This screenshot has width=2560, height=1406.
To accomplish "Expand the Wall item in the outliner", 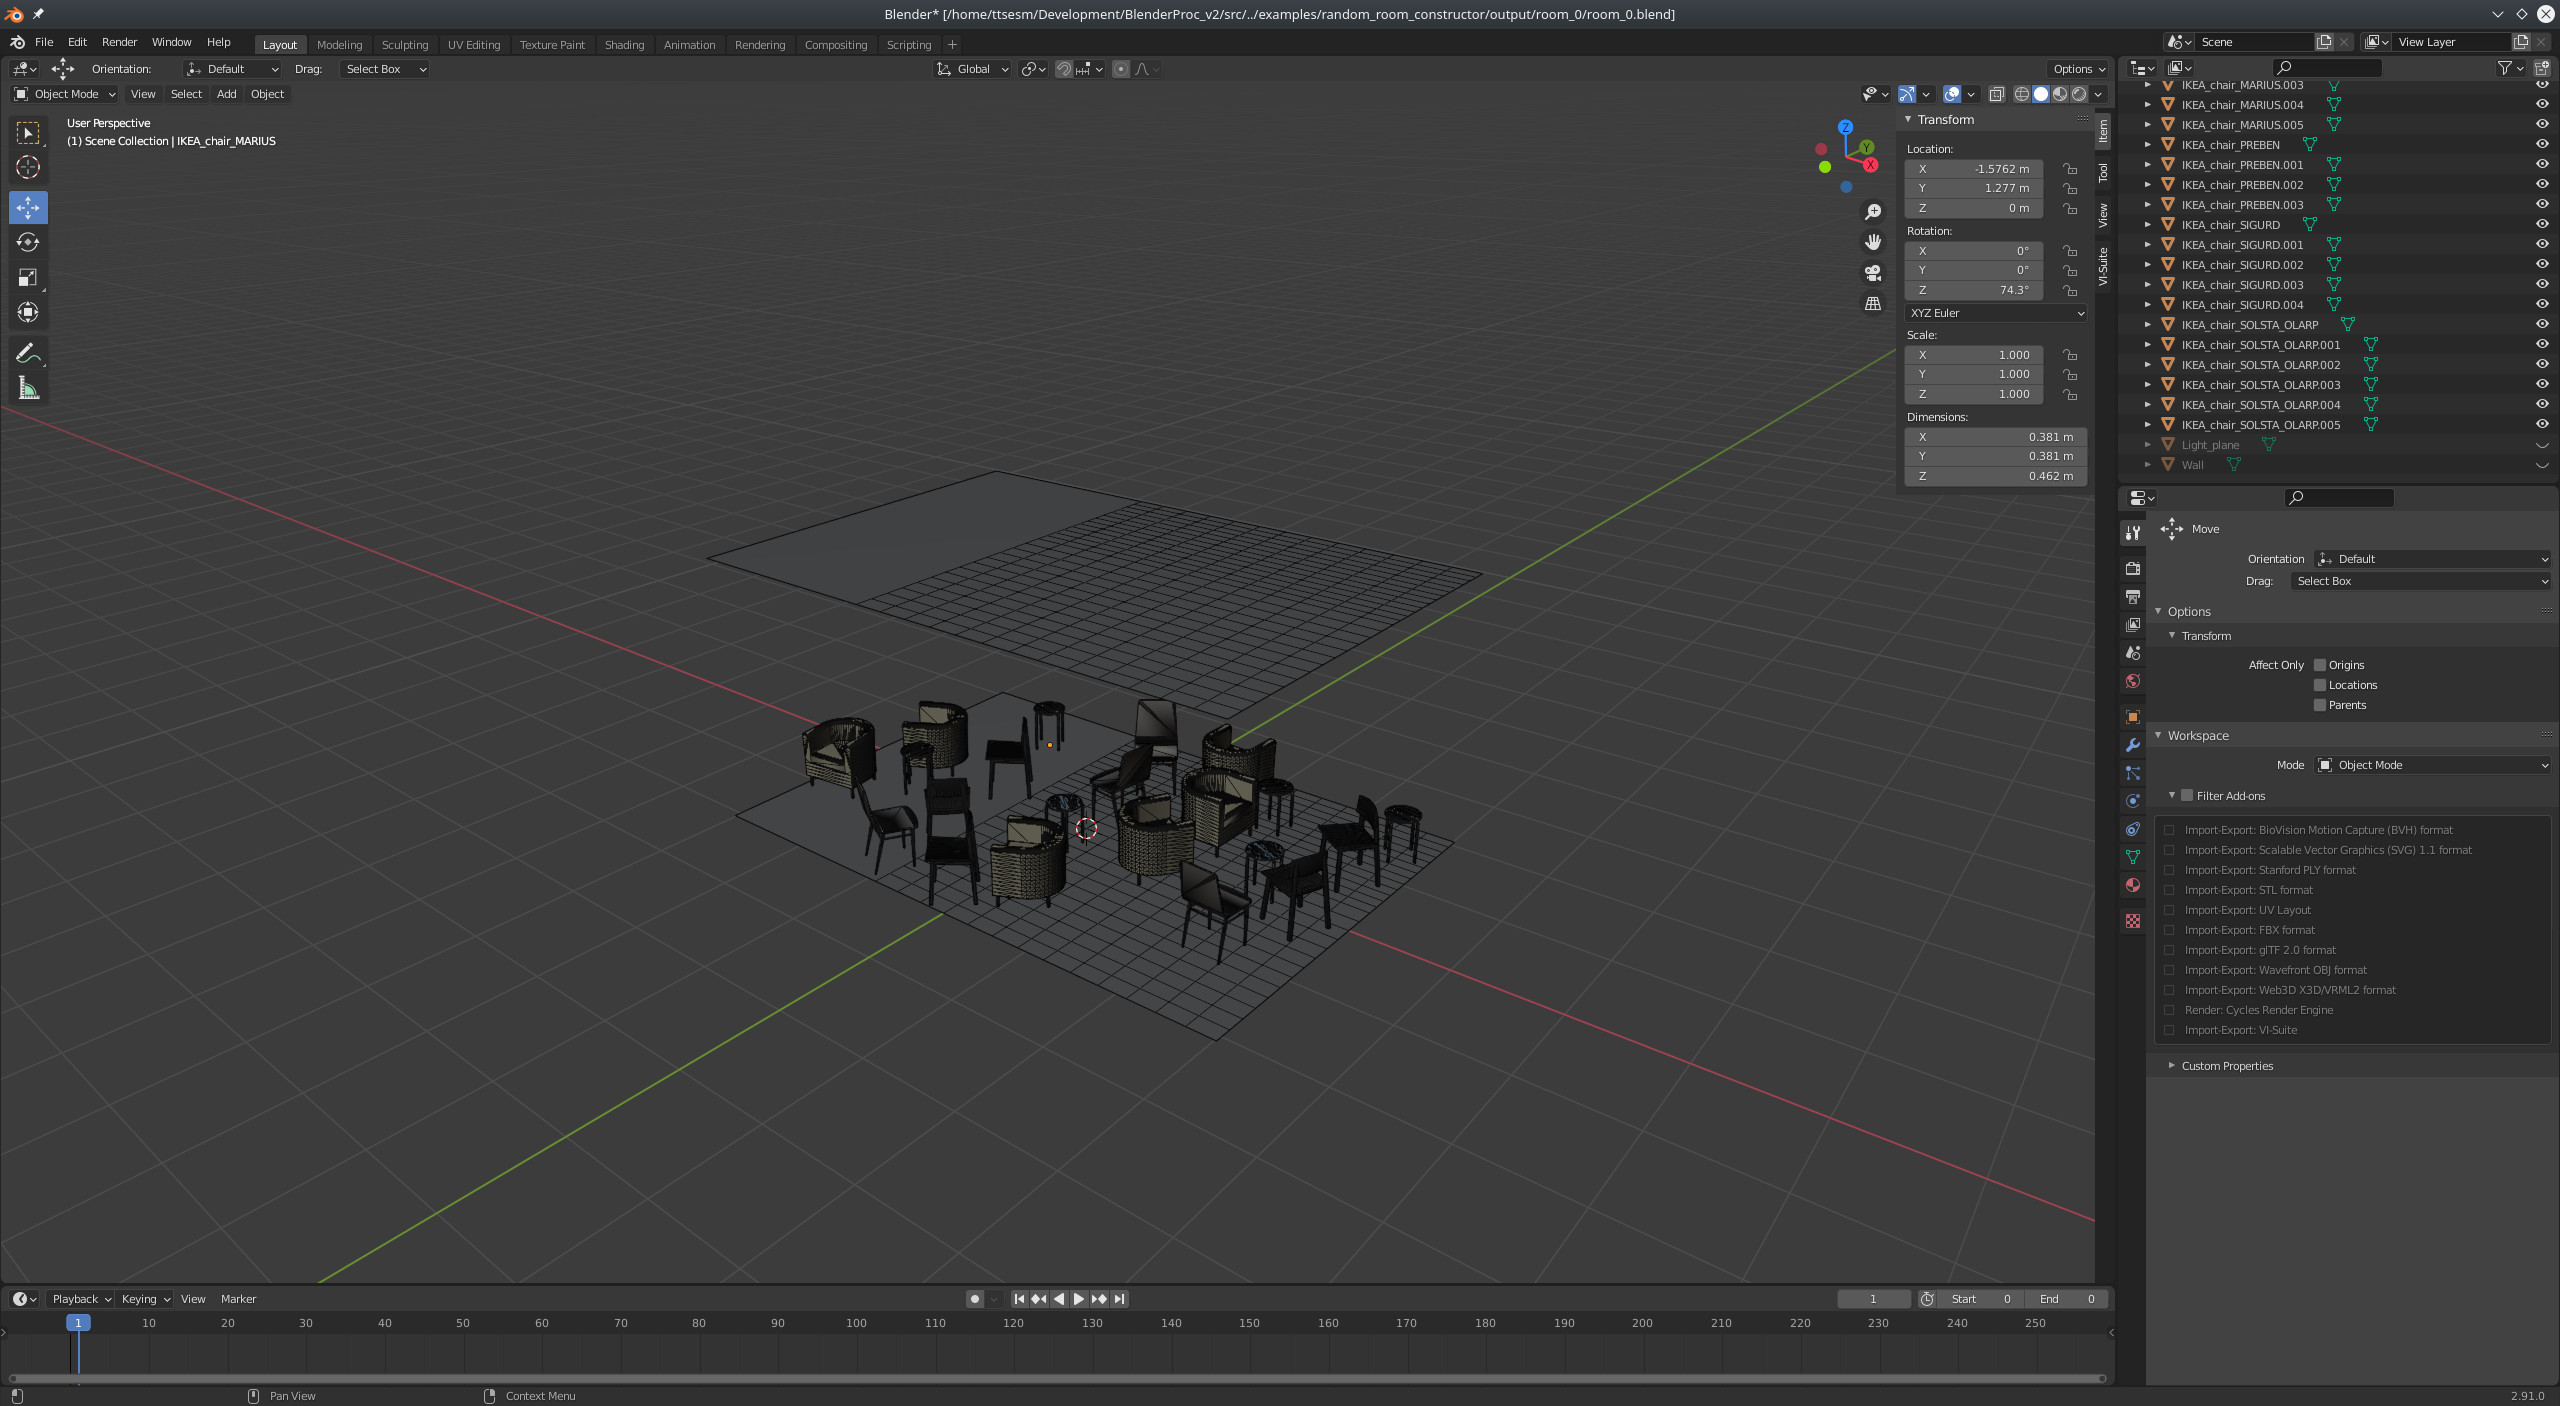I will [2148, 465].
